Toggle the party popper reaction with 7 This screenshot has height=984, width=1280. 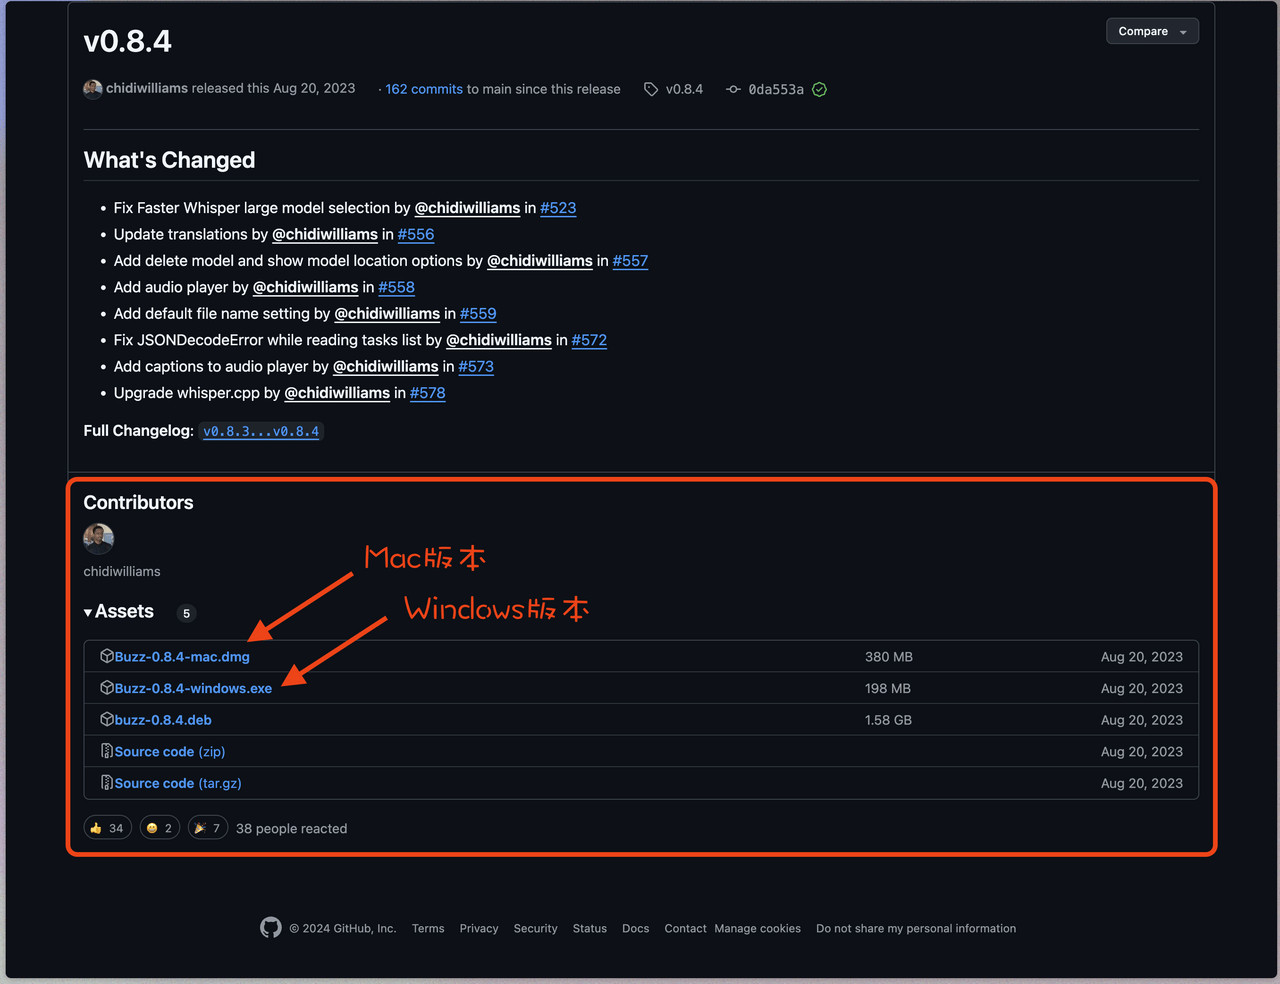coord(208,828)
